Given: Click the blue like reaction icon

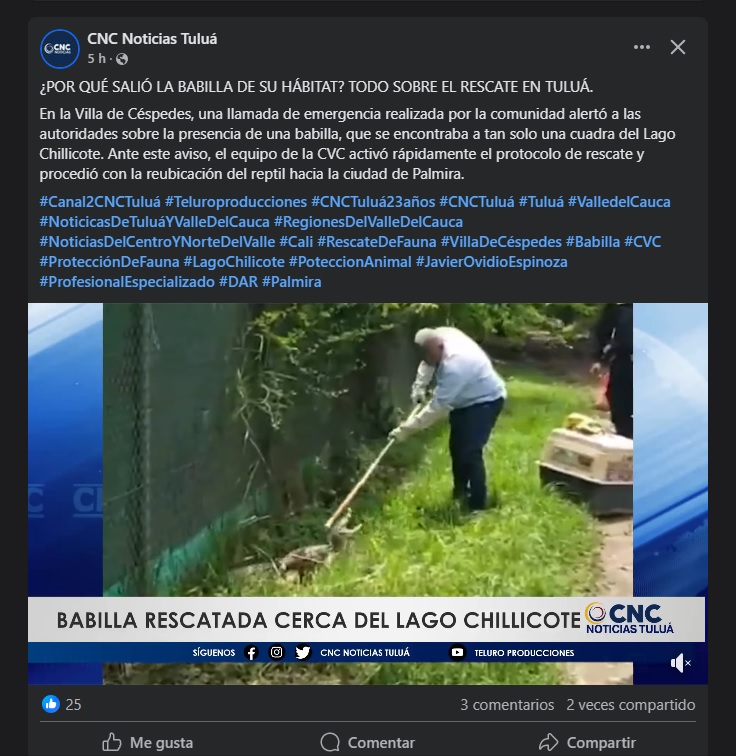Looking at the screenshot, I should (x=51, y=704).
